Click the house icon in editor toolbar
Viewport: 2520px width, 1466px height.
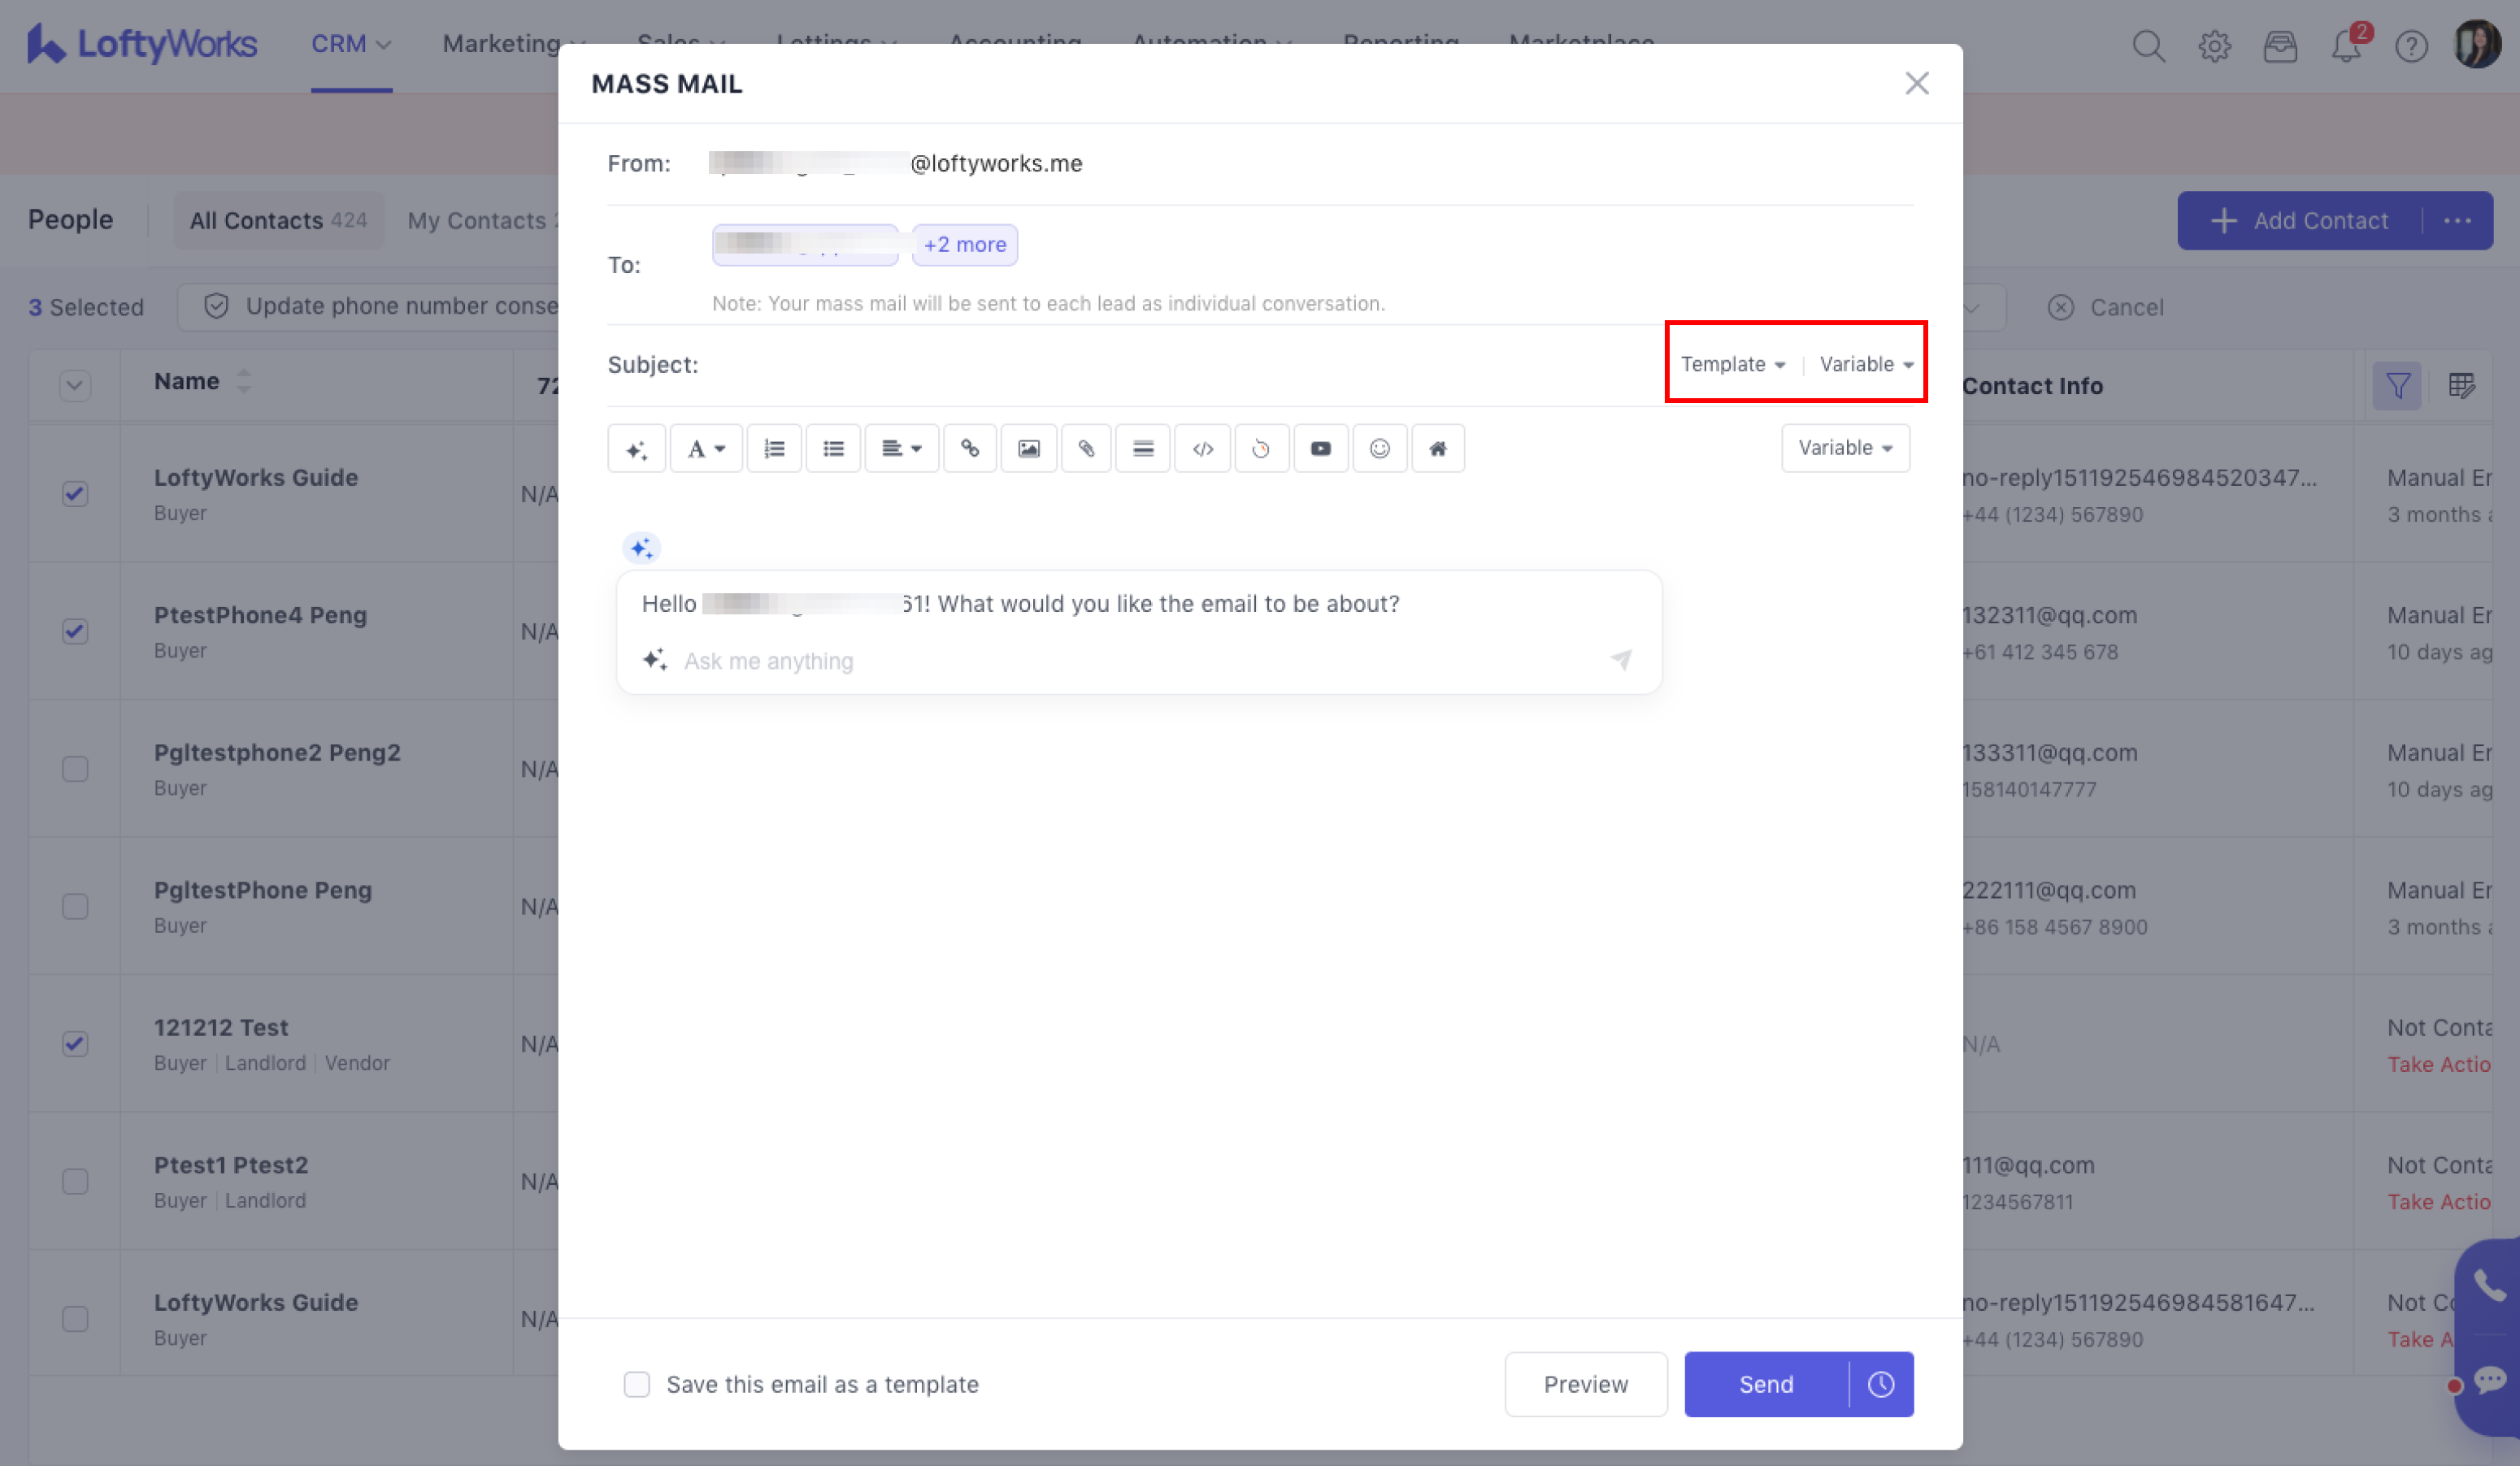click(1437, 448)
